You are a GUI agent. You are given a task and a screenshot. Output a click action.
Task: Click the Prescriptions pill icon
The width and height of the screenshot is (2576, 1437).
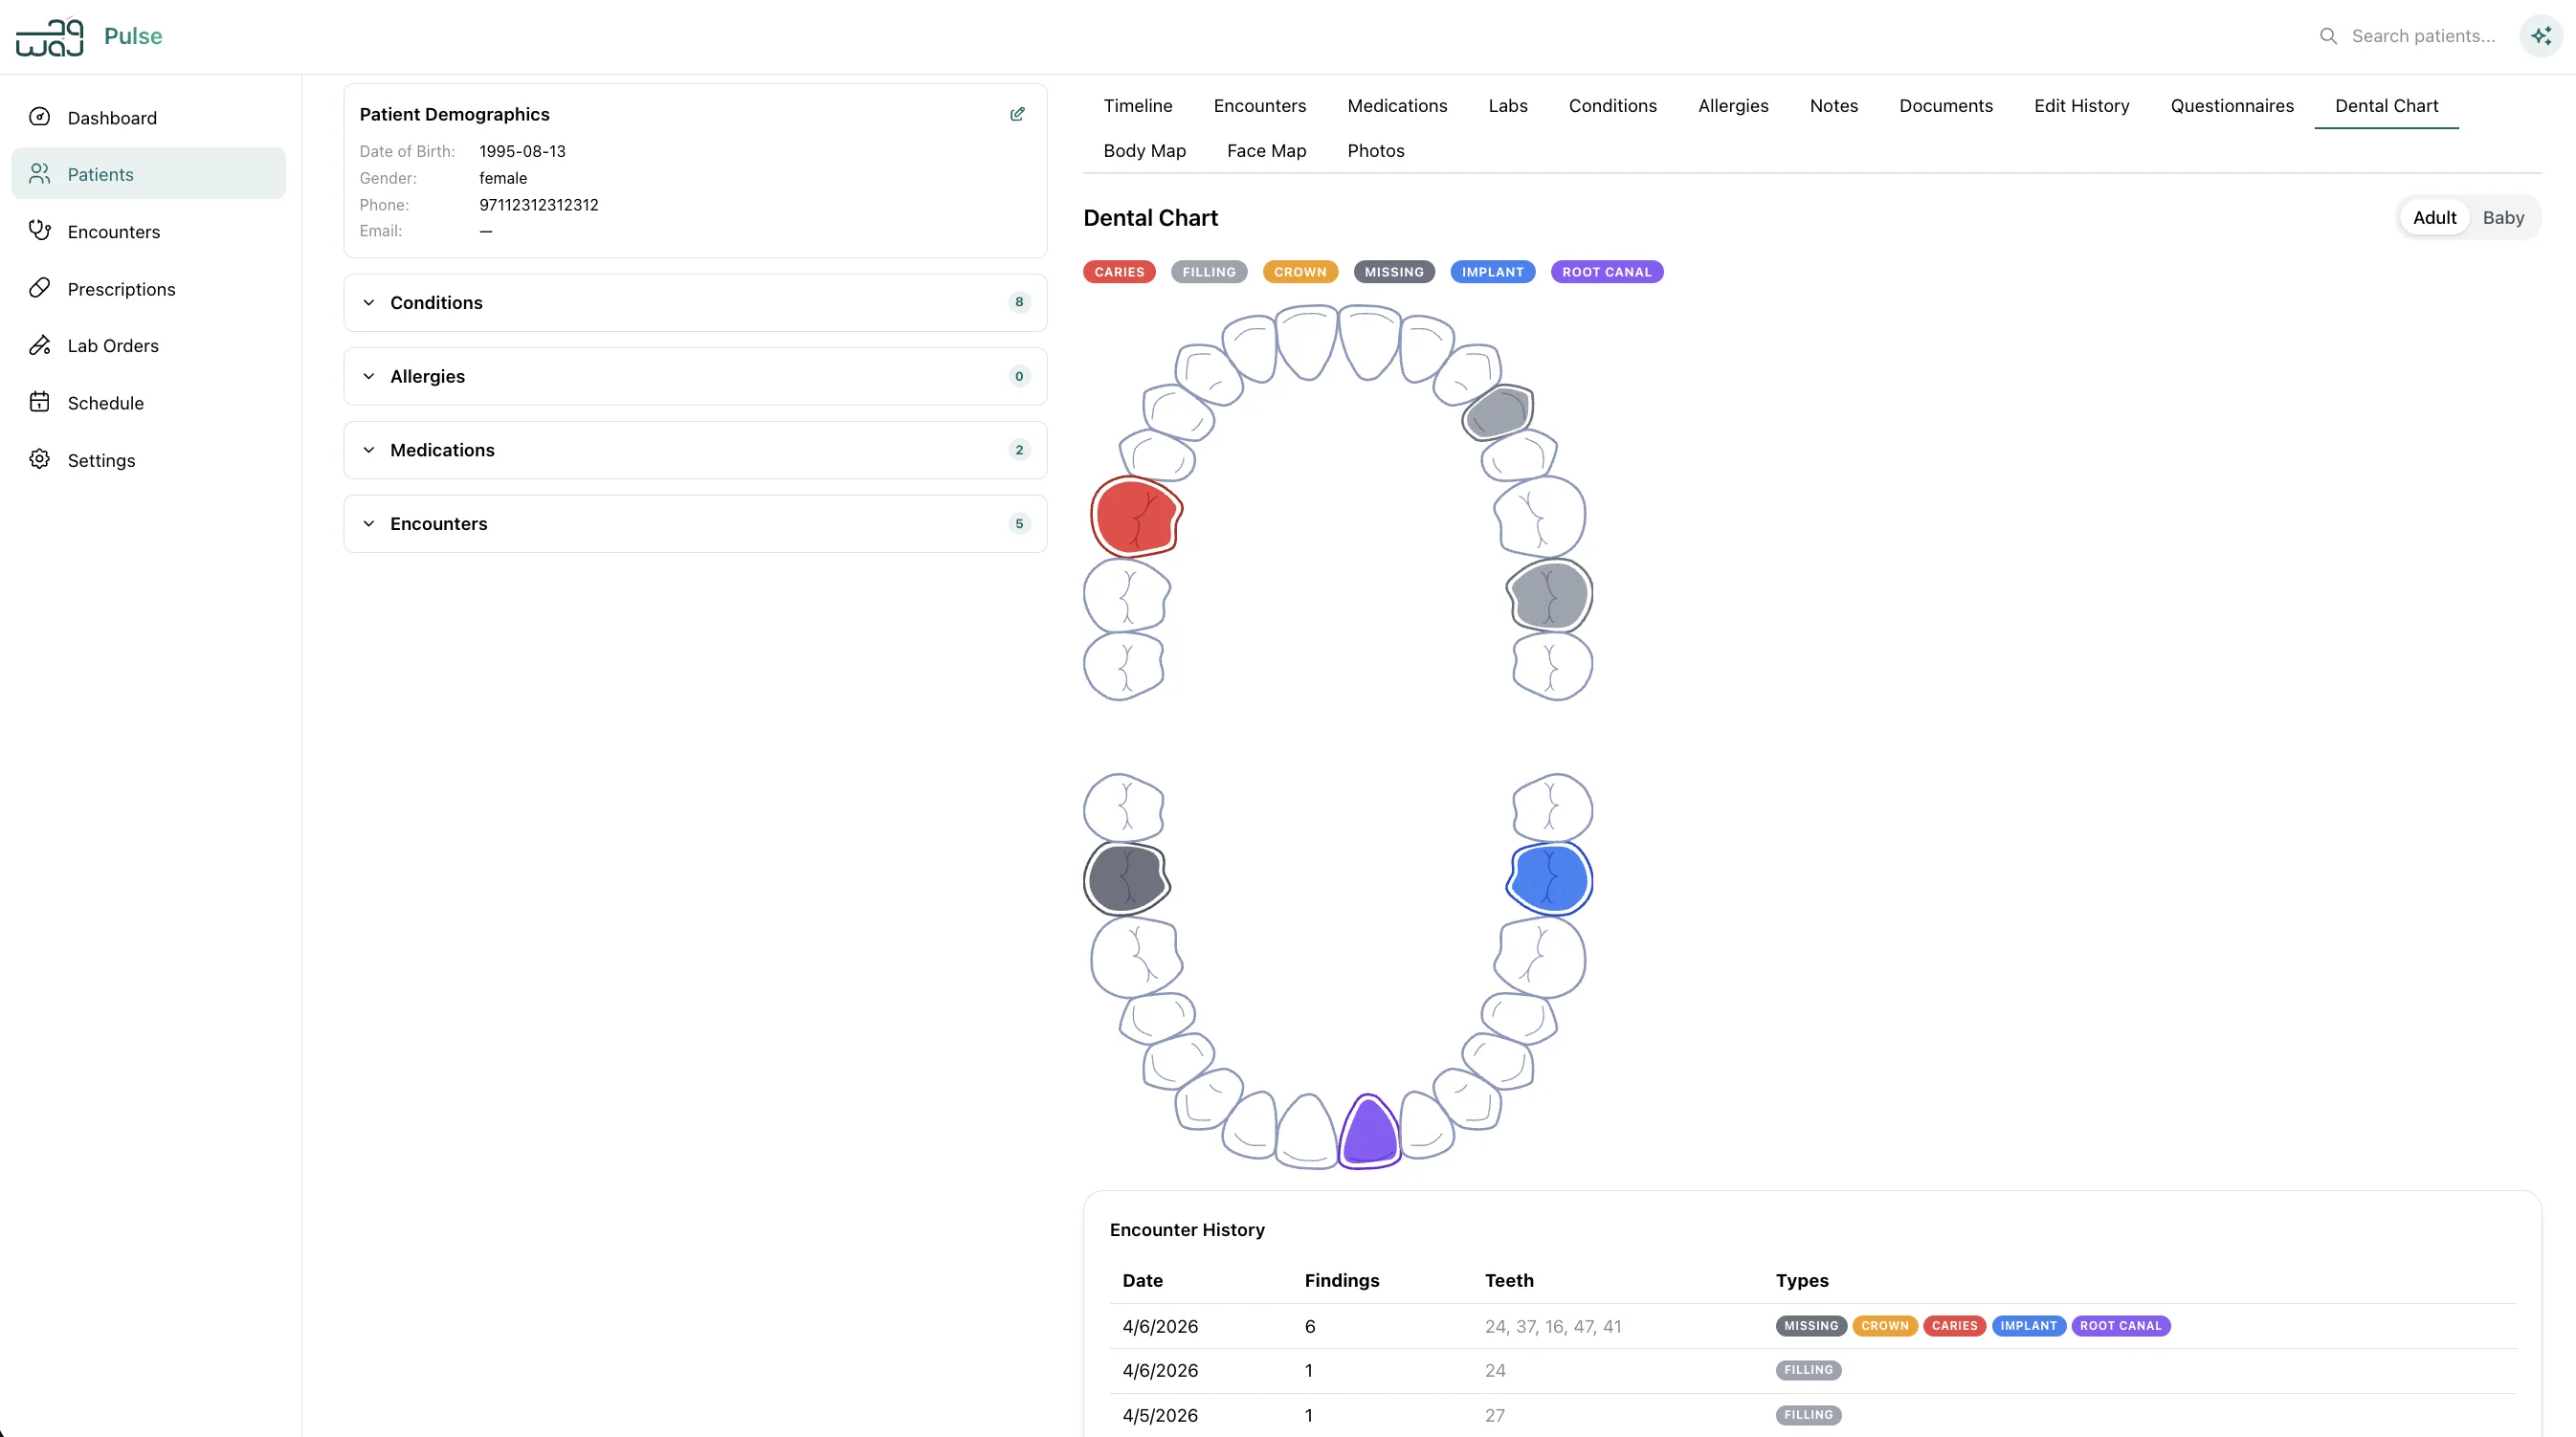point(40,288)
